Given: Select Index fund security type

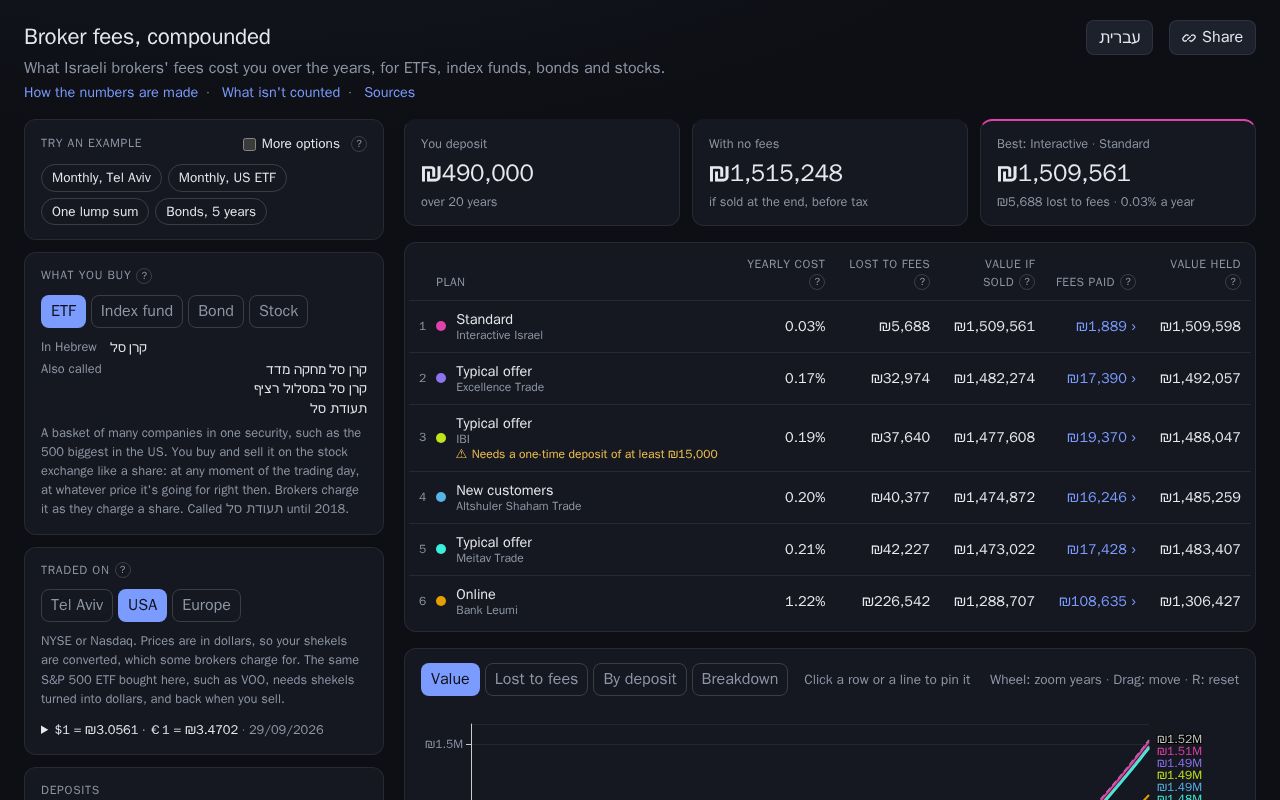Looking at the screenshot, I should click(137, 311).
